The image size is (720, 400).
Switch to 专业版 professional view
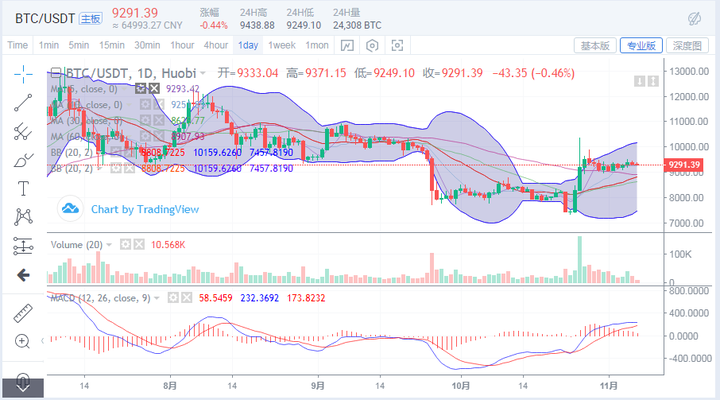(x=641, y=45)
